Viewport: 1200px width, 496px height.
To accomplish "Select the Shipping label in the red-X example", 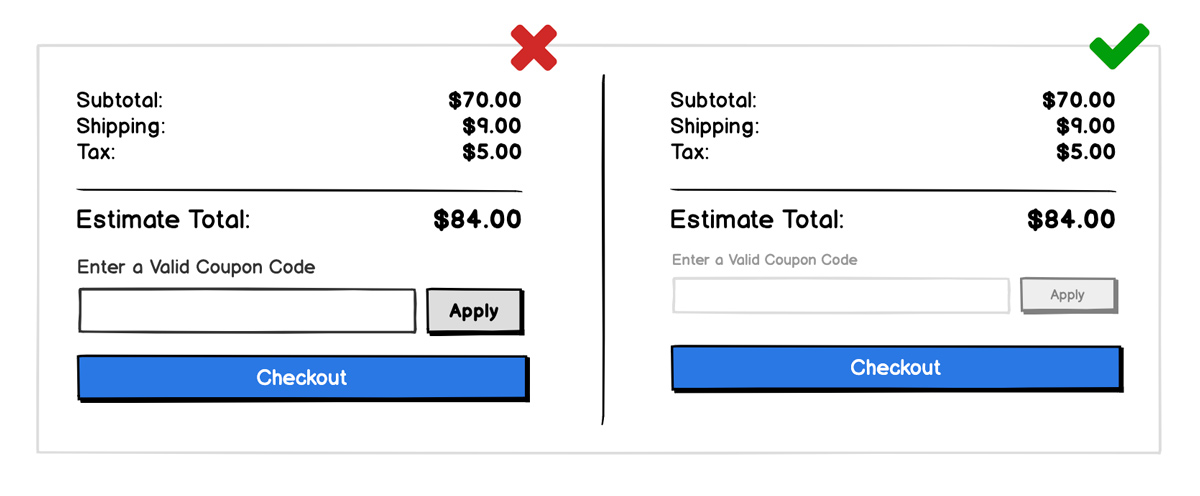I will pos(121,126).
